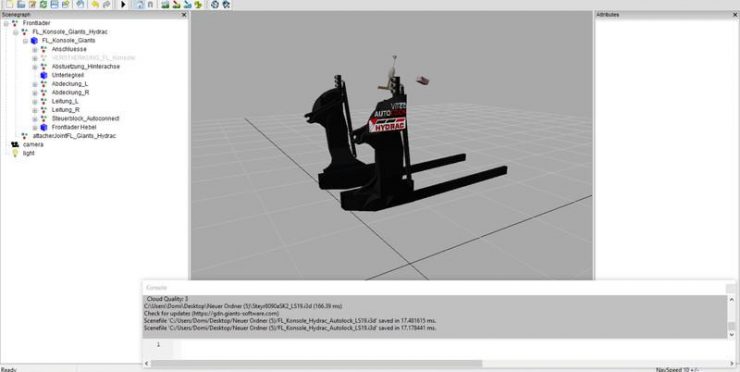Click the yellow foliage paint icon
This screenshot has height=372, width=740.
point(198,4)
